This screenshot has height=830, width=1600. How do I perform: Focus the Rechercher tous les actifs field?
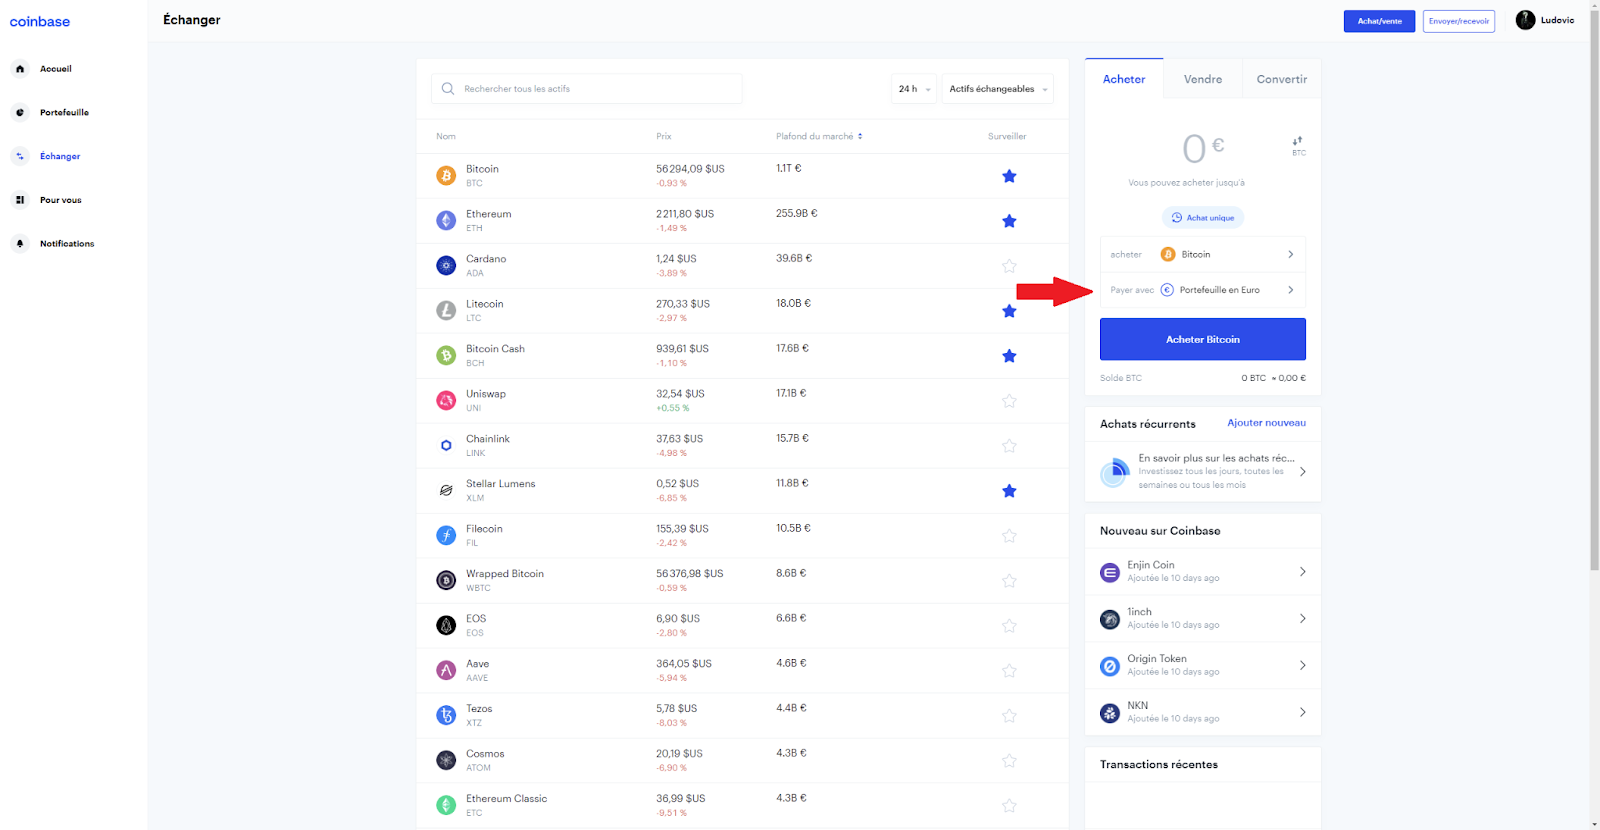coord(587,89)
